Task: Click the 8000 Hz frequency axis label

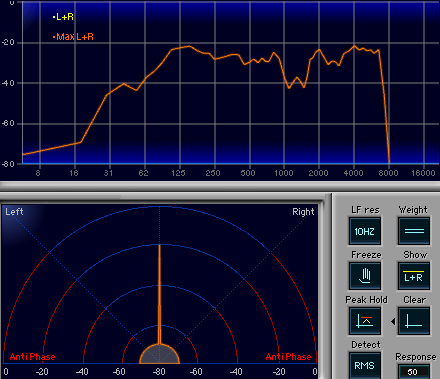Action: (388, 173)
